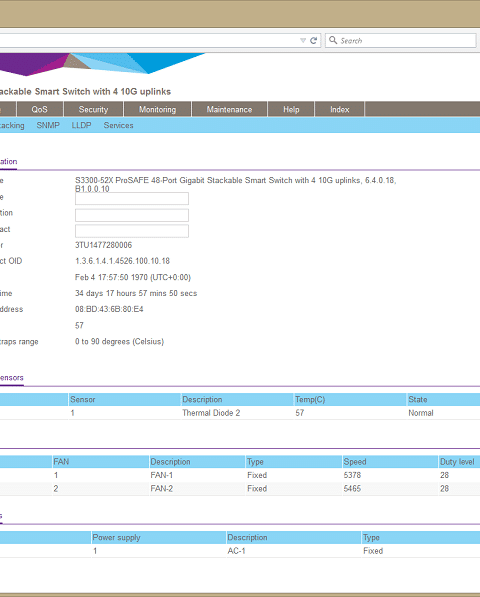Click the Power supply column header
The height and width of the screenshot is (597, 480).
[158, 538]
